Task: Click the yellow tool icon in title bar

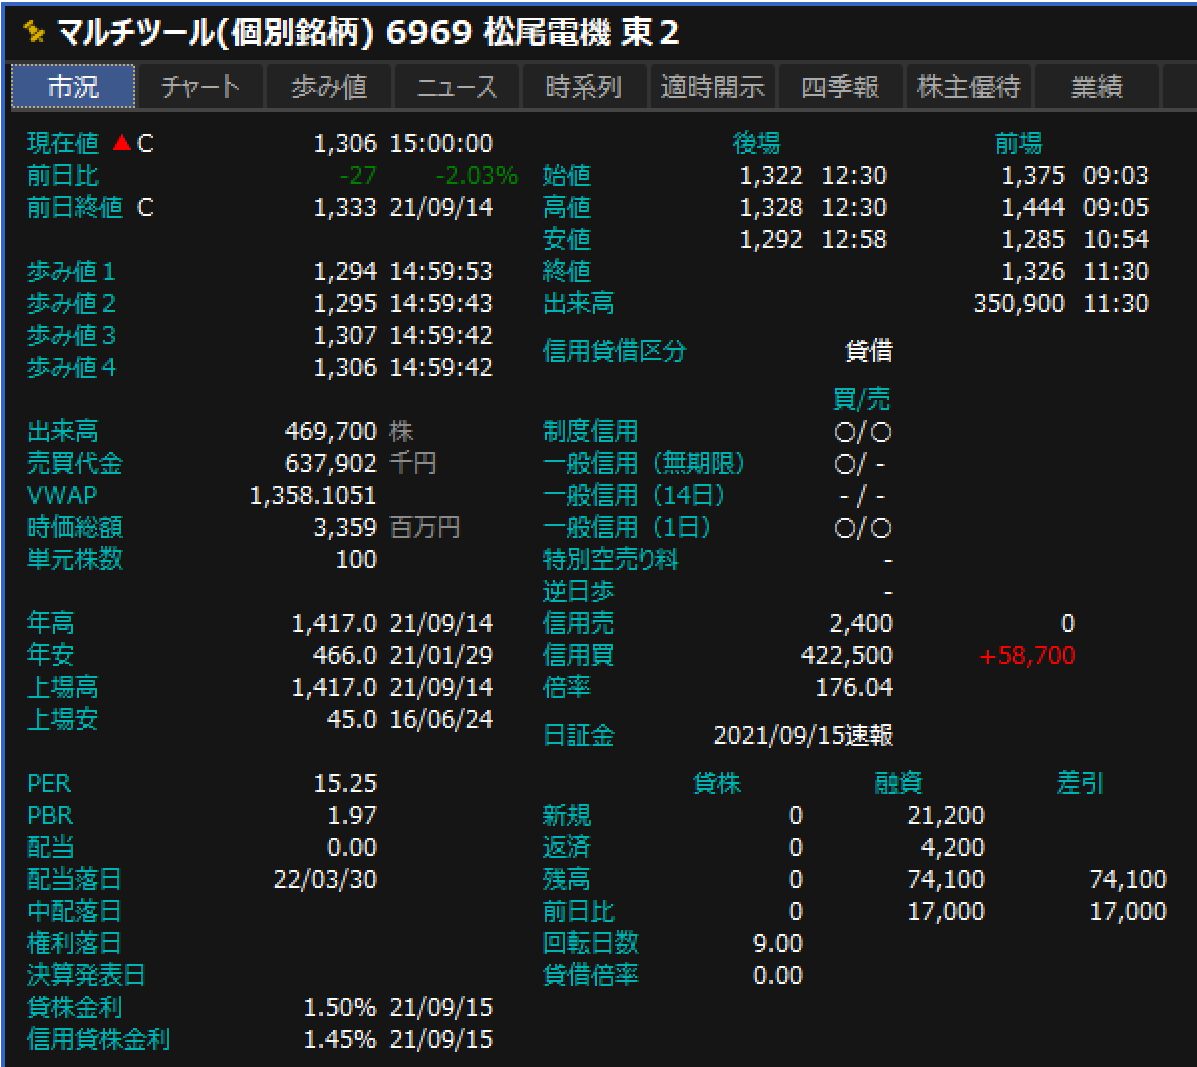Action: coord(34,32)
